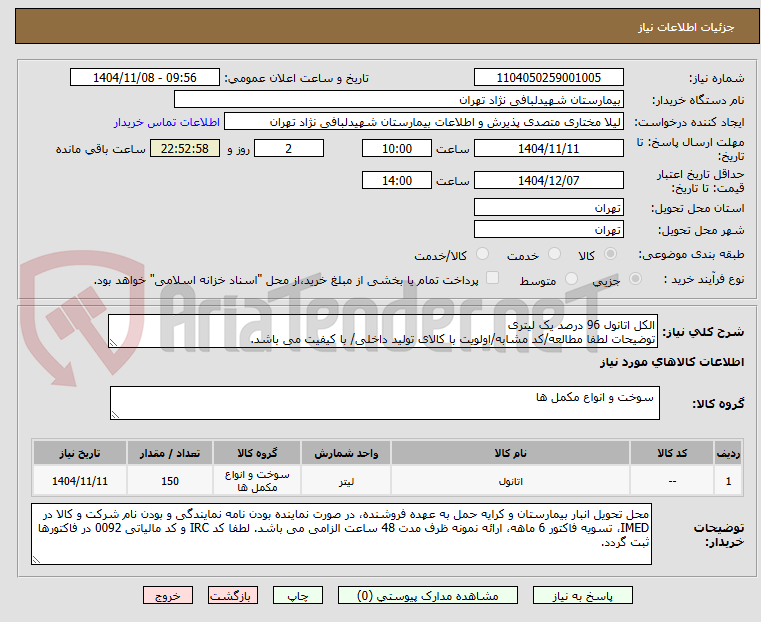
Task: Click the خروج exit button
Action: pyautogui.click(x=168, y=596)
